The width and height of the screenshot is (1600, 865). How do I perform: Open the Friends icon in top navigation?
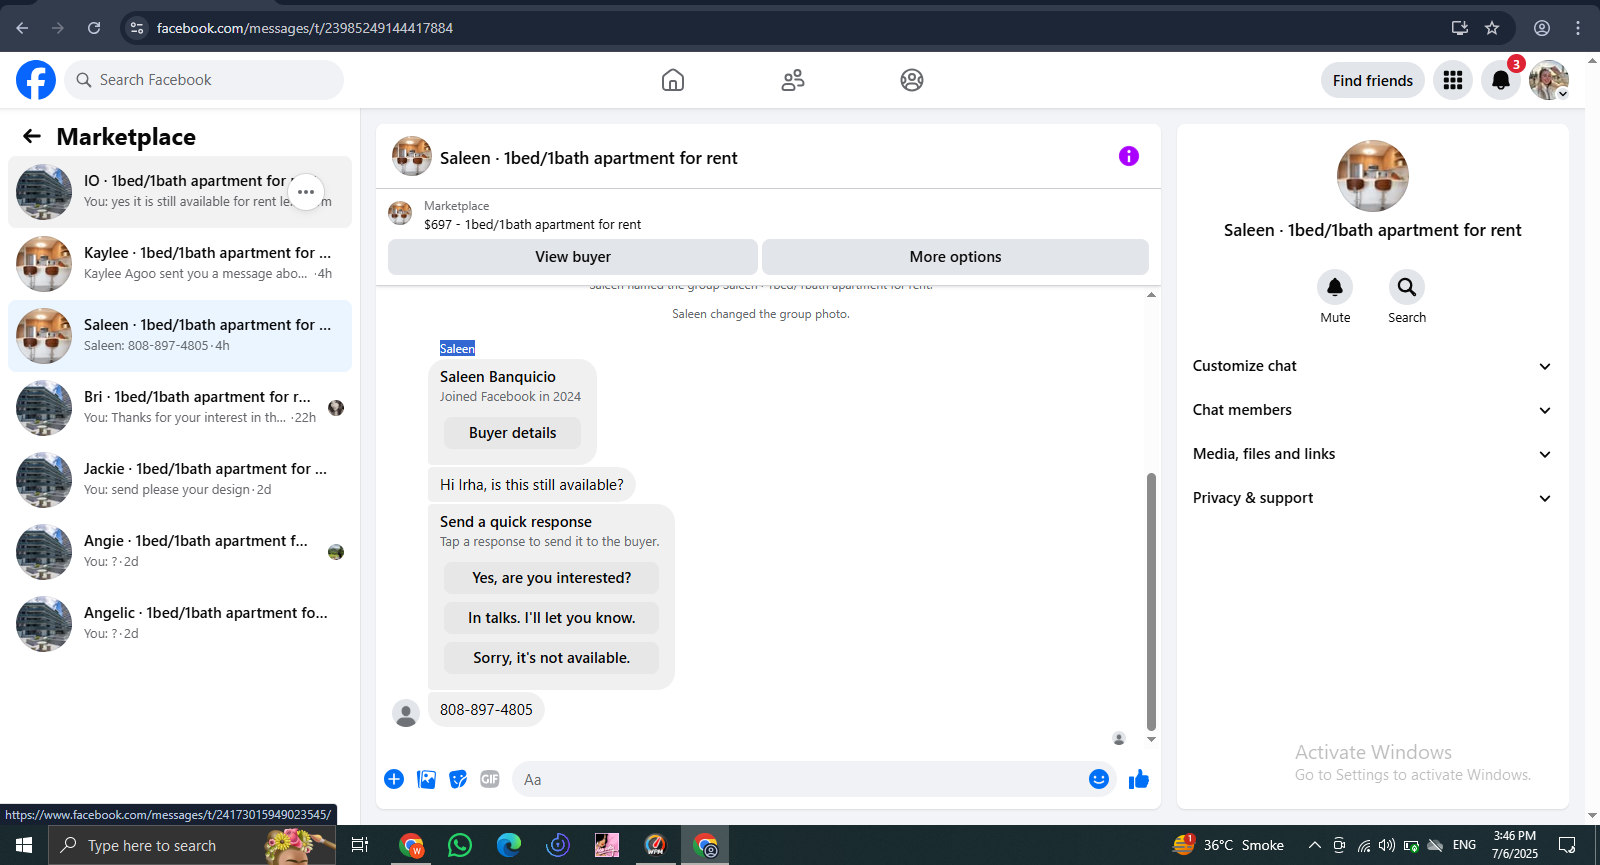point(793,80)
